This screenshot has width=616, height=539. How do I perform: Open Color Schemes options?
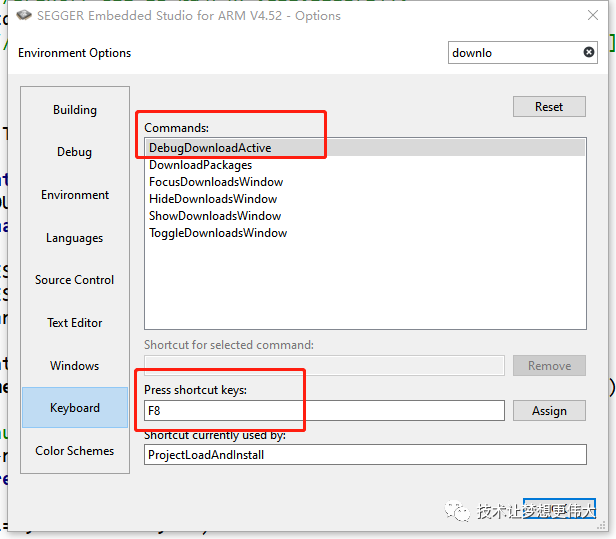75,451
